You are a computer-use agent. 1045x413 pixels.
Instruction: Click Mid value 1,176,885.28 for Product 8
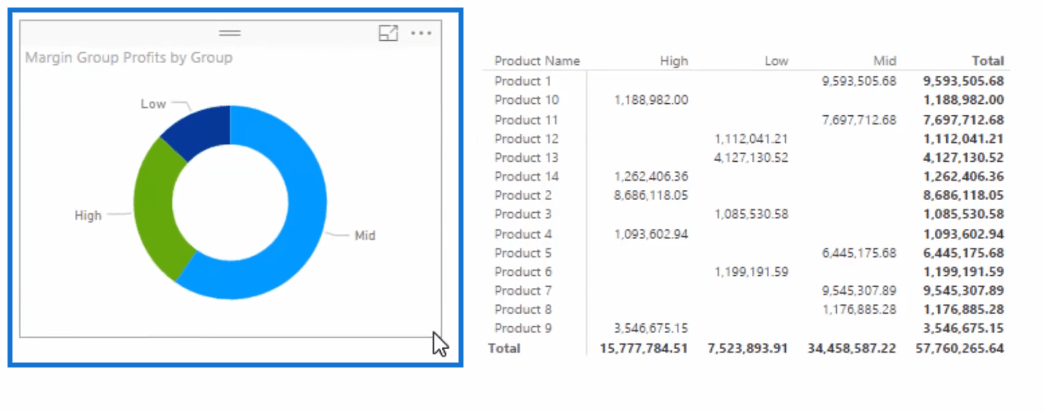pyautogui.click(x=859, y=309)
